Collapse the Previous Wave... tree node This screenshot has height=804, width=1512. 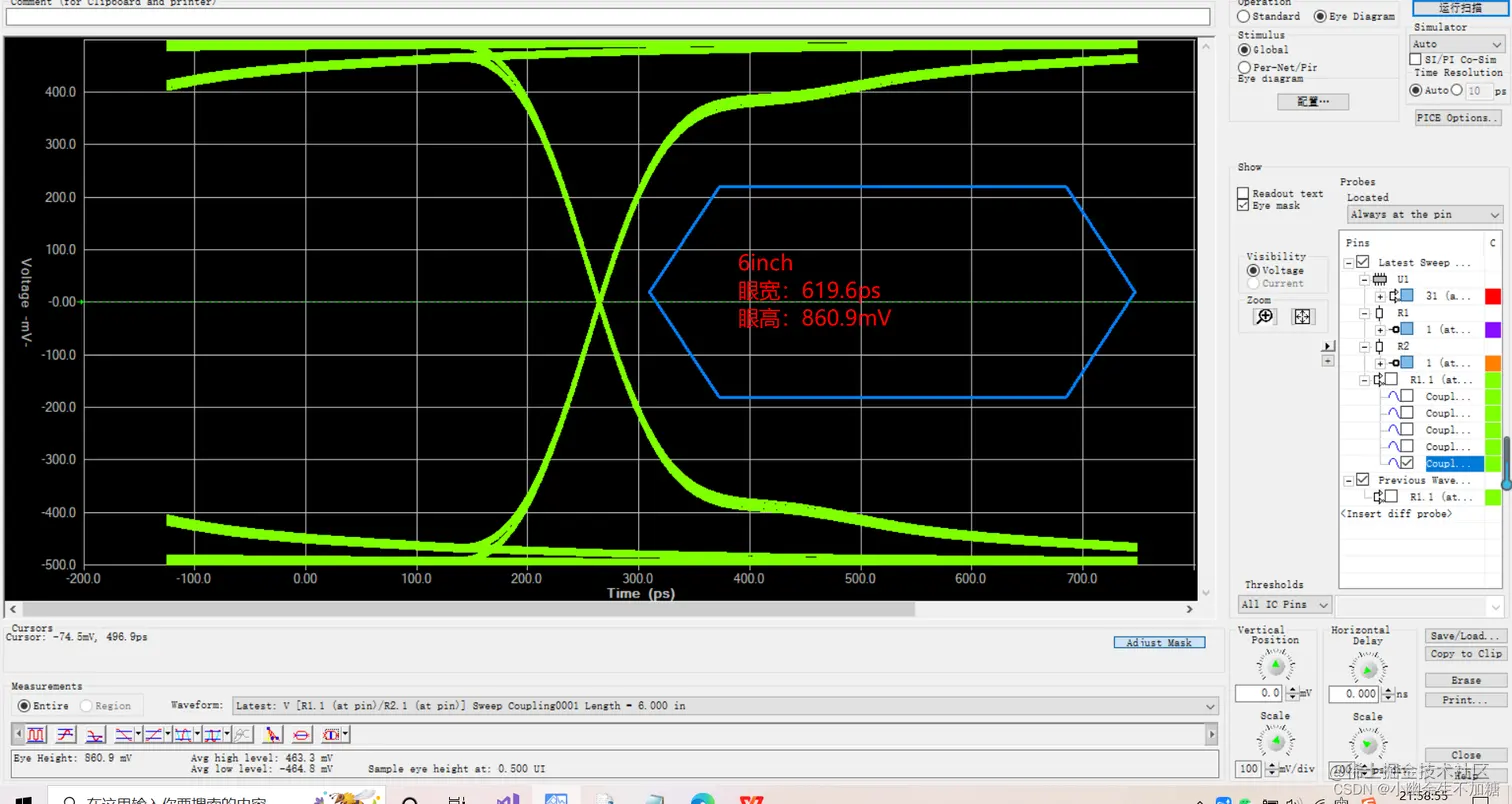tap(1349, 480)
